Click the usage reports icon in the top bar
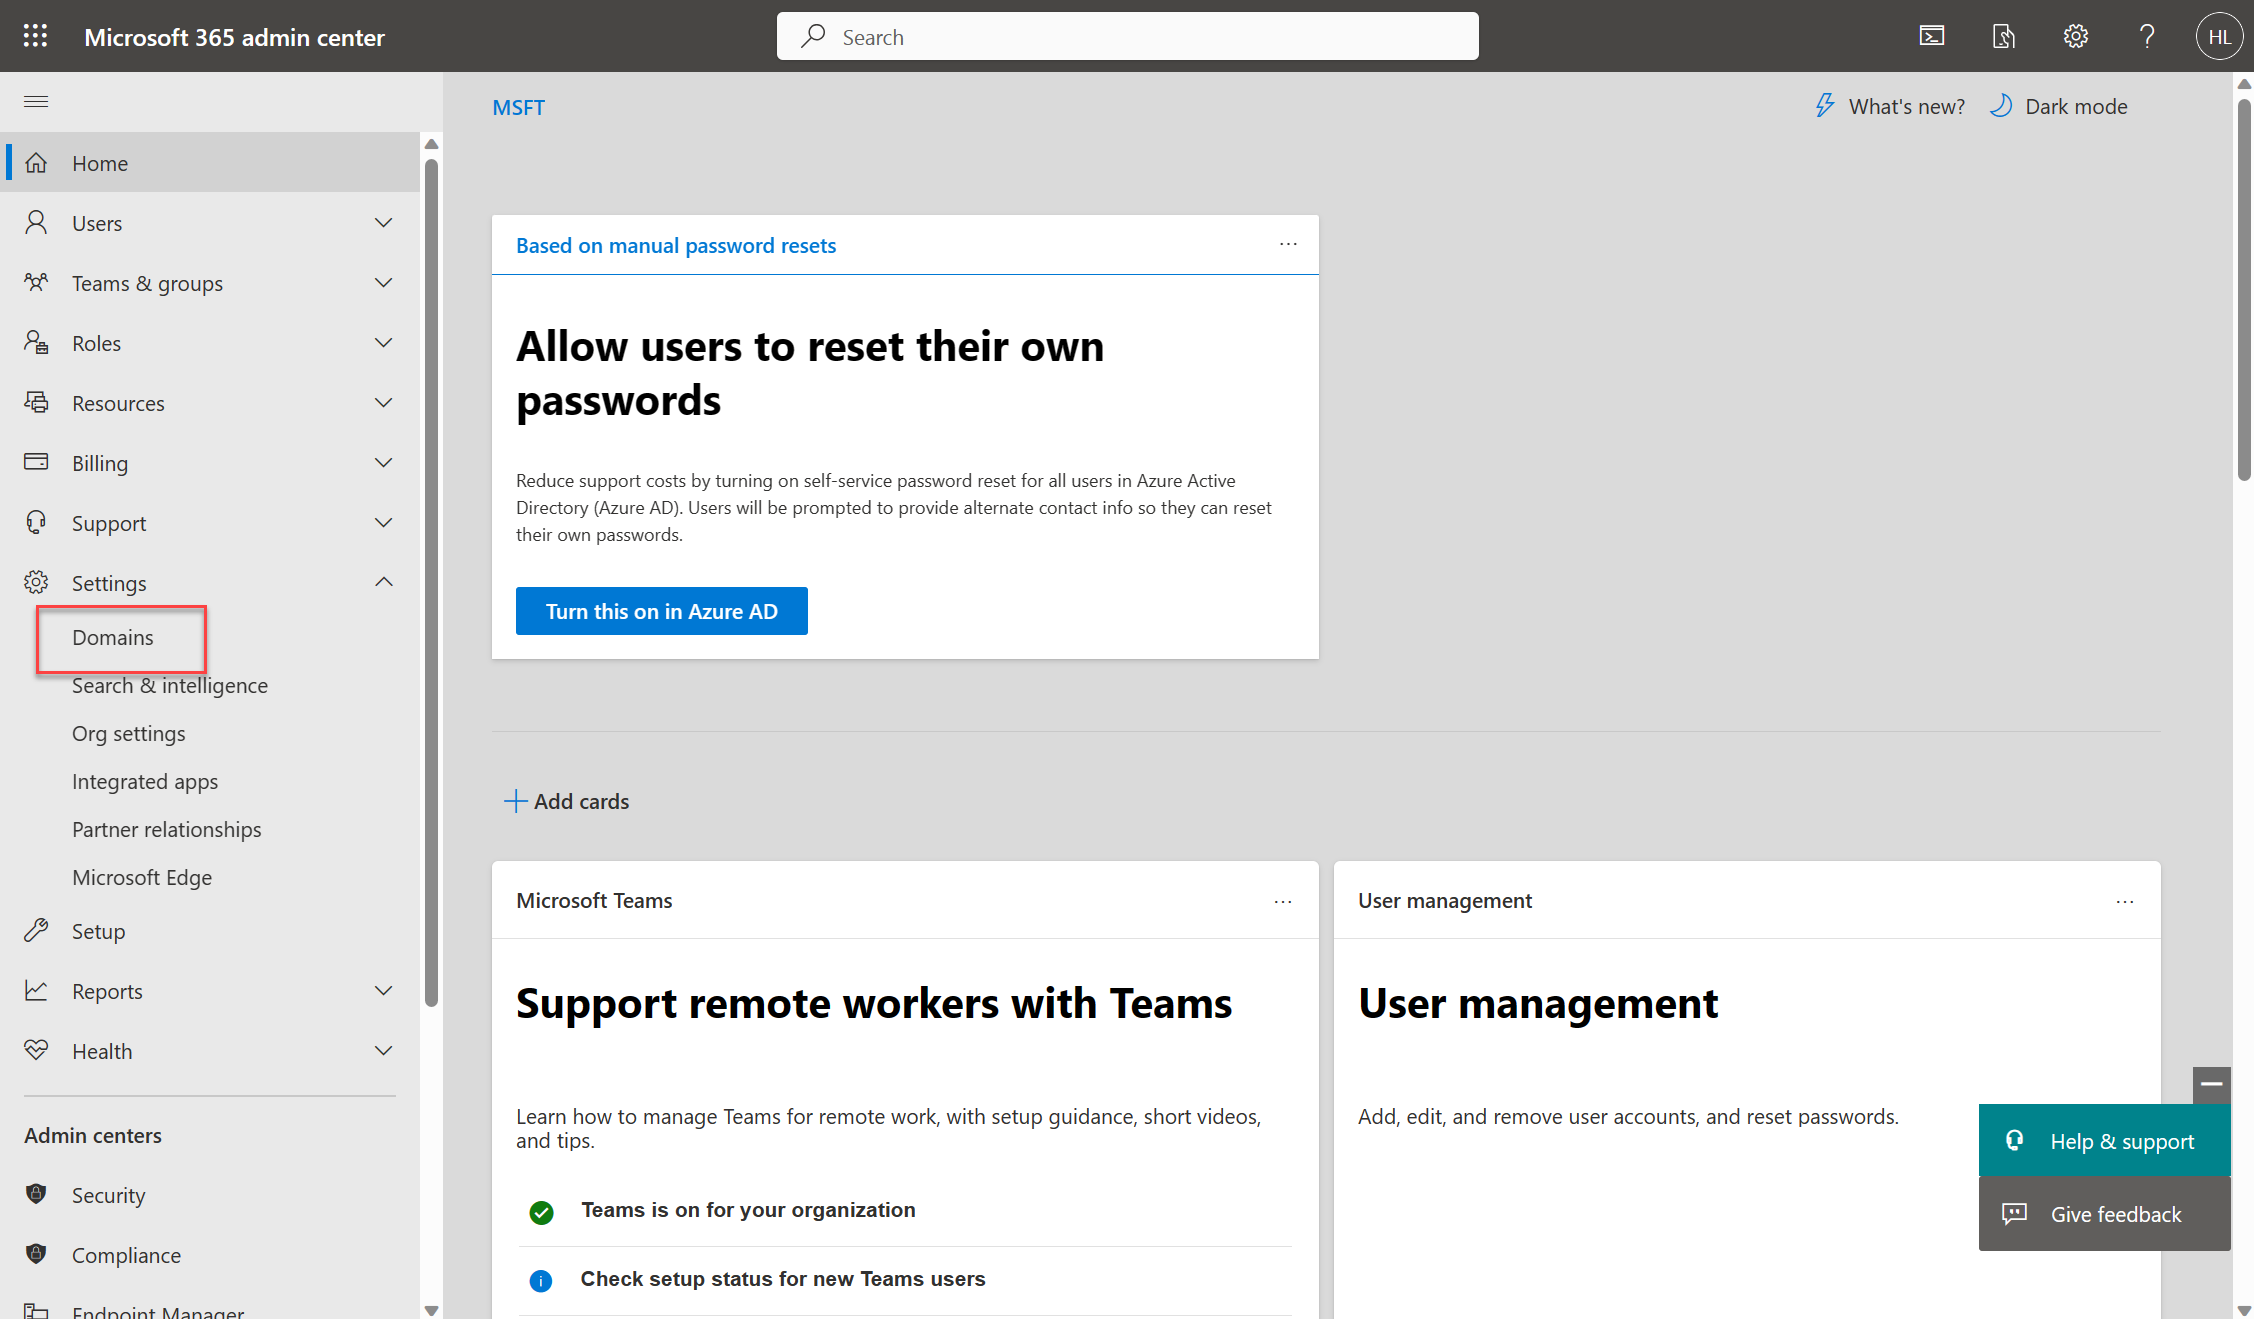Screen dimensions: 2254x1319 pyautogui.click(x=2004, y=36)
